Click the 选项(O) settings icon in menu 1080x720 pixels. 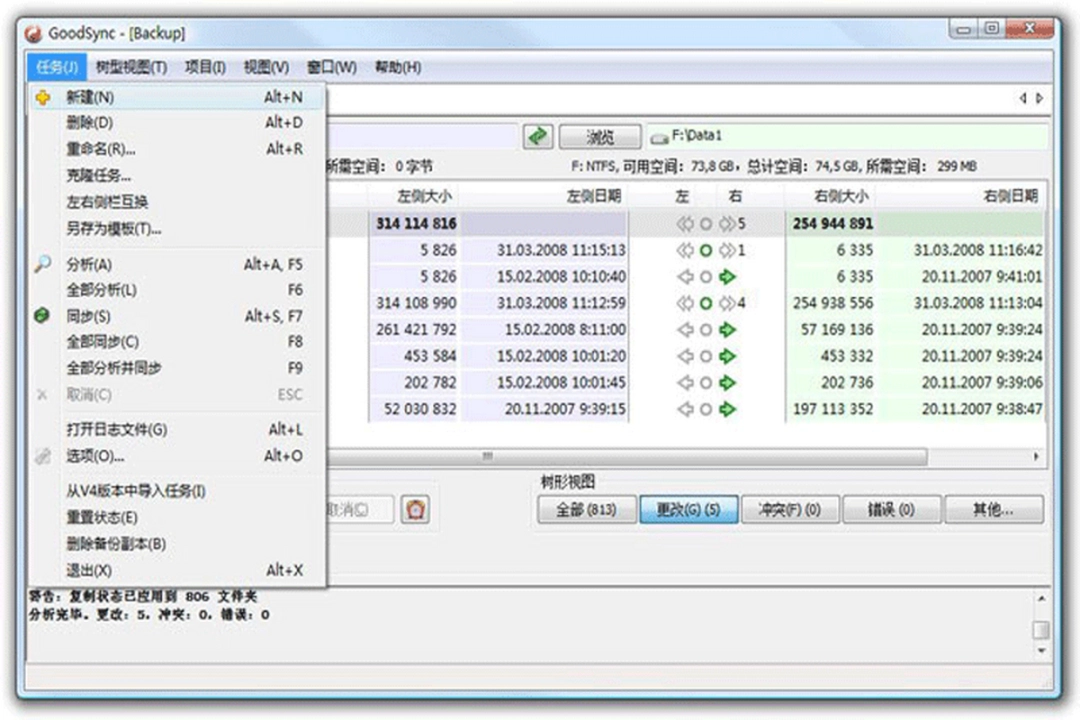[41, 456]
